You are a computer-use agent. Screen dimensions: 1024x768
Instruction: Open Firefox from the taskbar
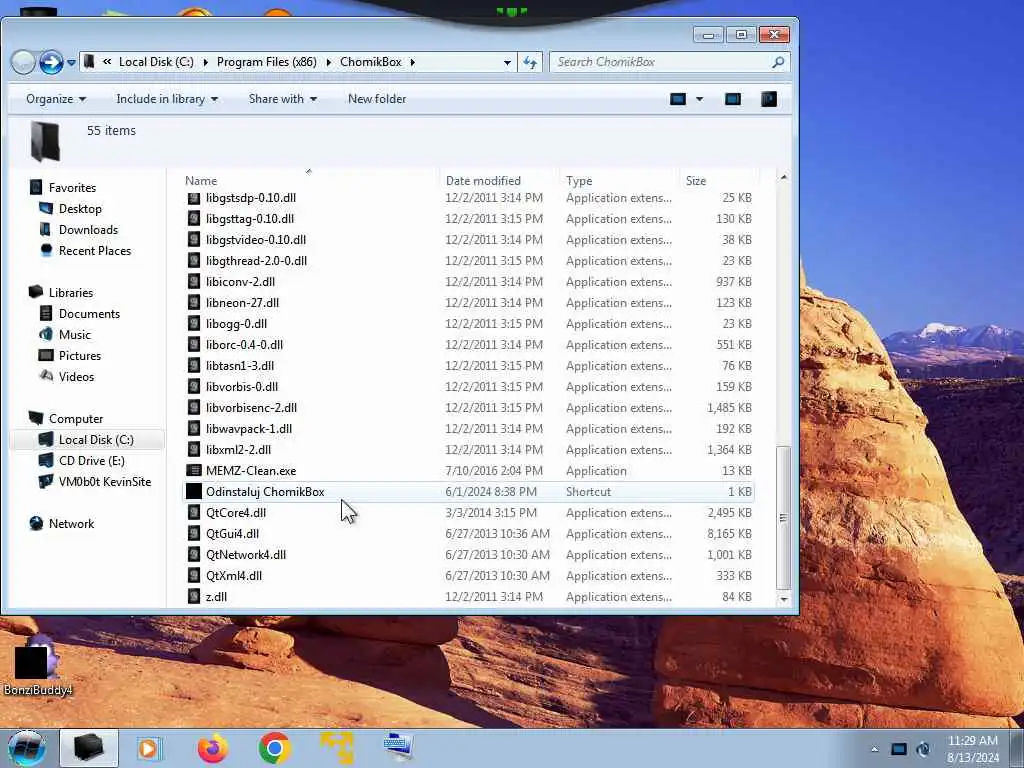coord(213,748)
